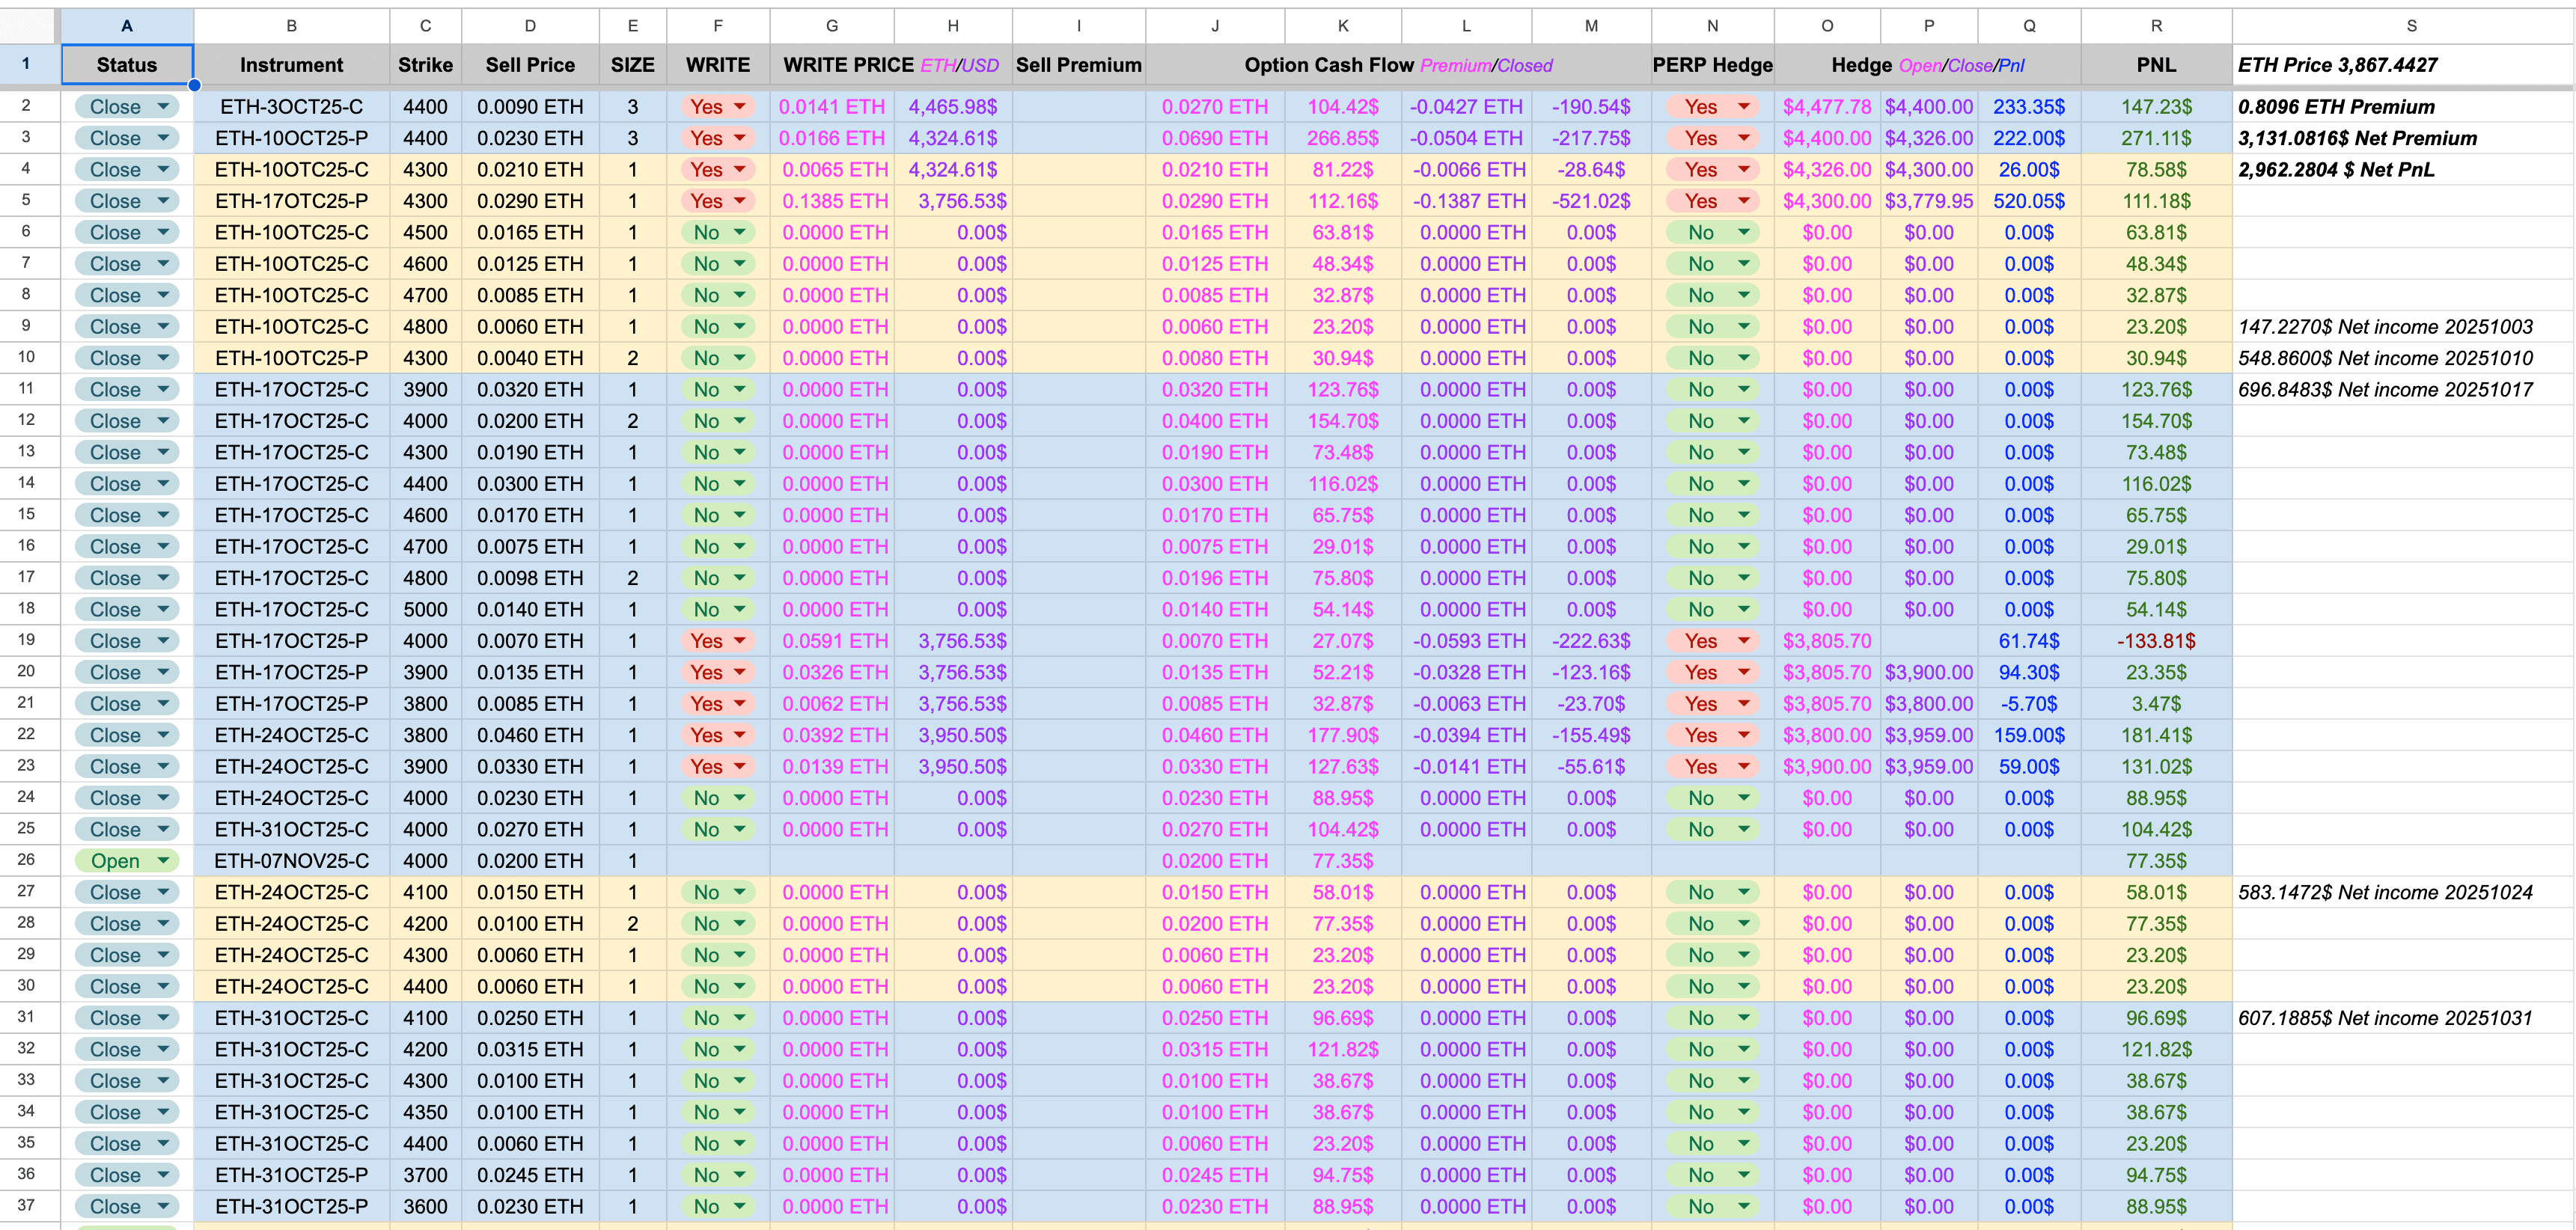Toggle WRITE to Yes for ETH-17OCT25-C strike 3900
This screenshot has height=1230, width=2576.
pyautogui.click(x=717, y=389)
